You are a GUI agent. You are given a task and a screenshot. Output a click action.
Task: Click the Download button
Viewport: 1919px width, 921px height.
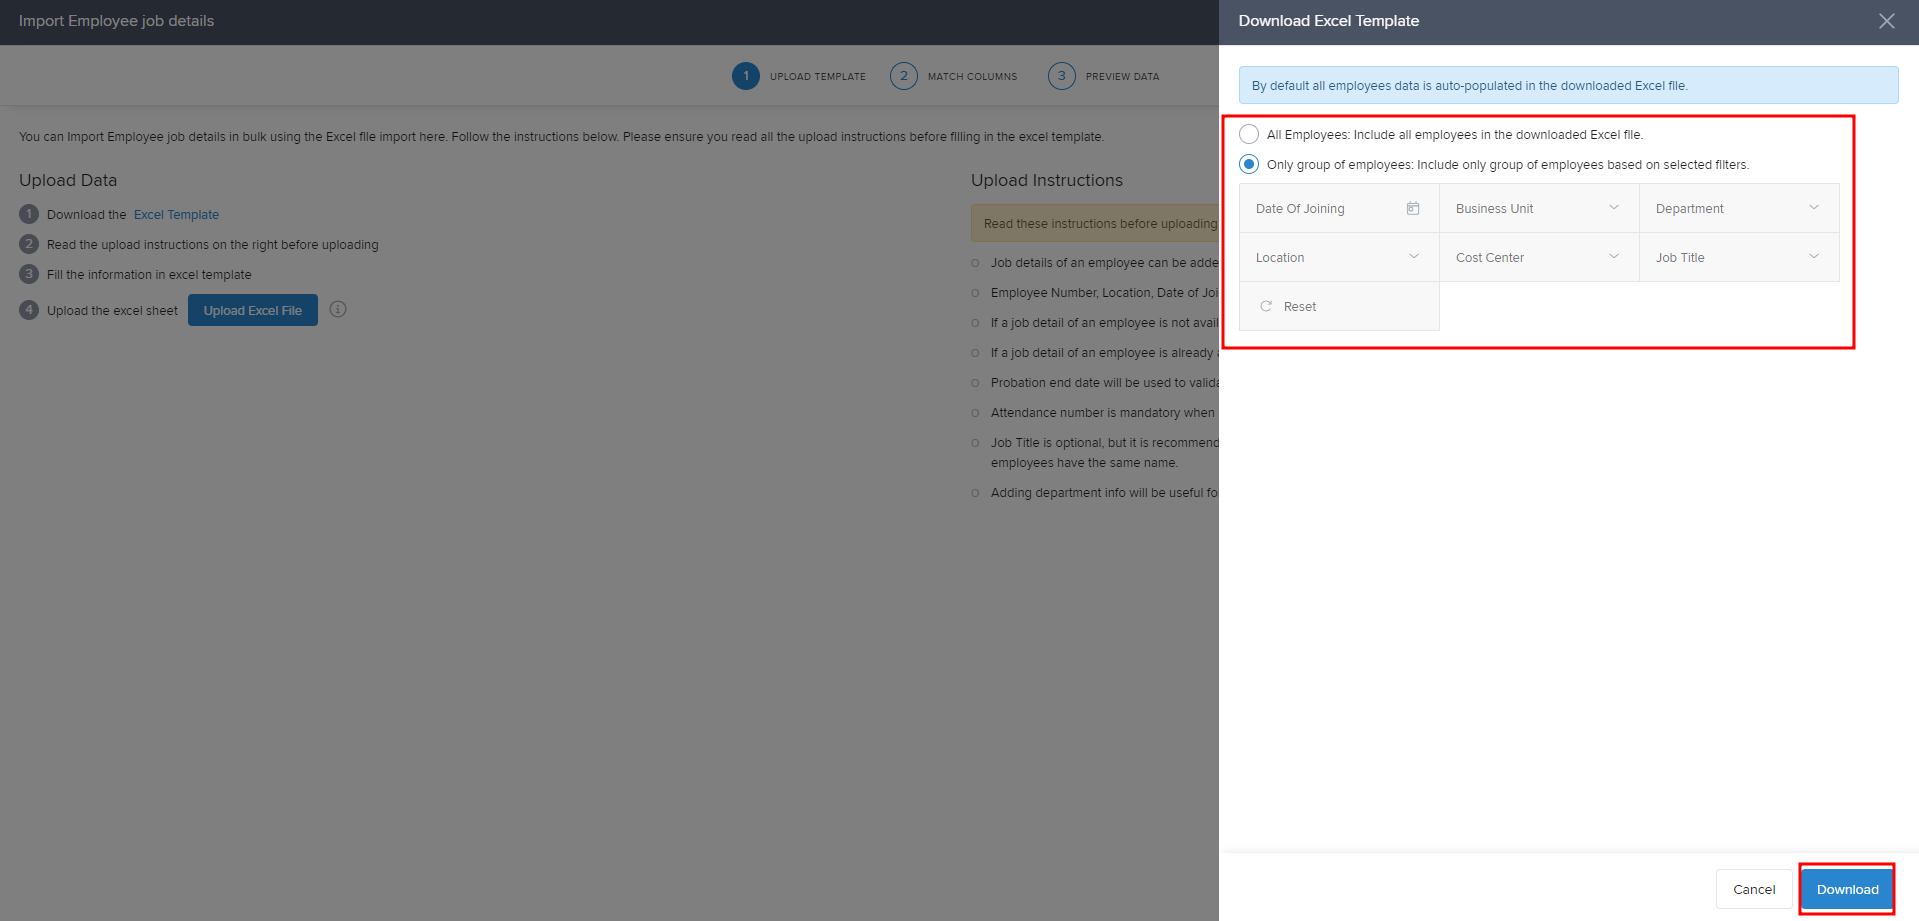(x=1846, y=889)
